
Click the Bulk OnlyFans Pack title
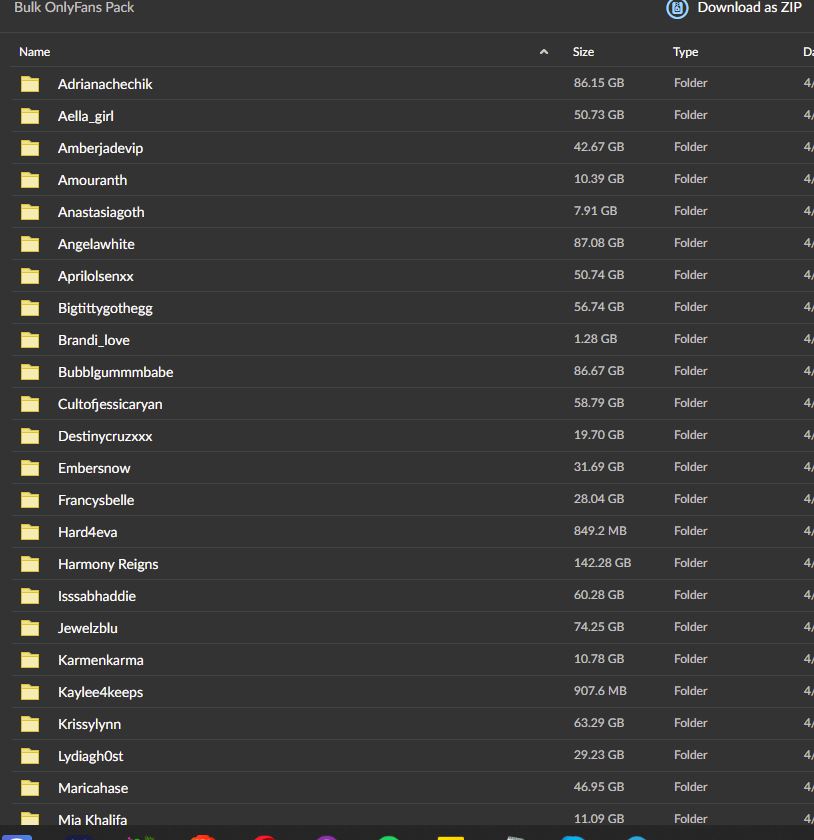74,8
